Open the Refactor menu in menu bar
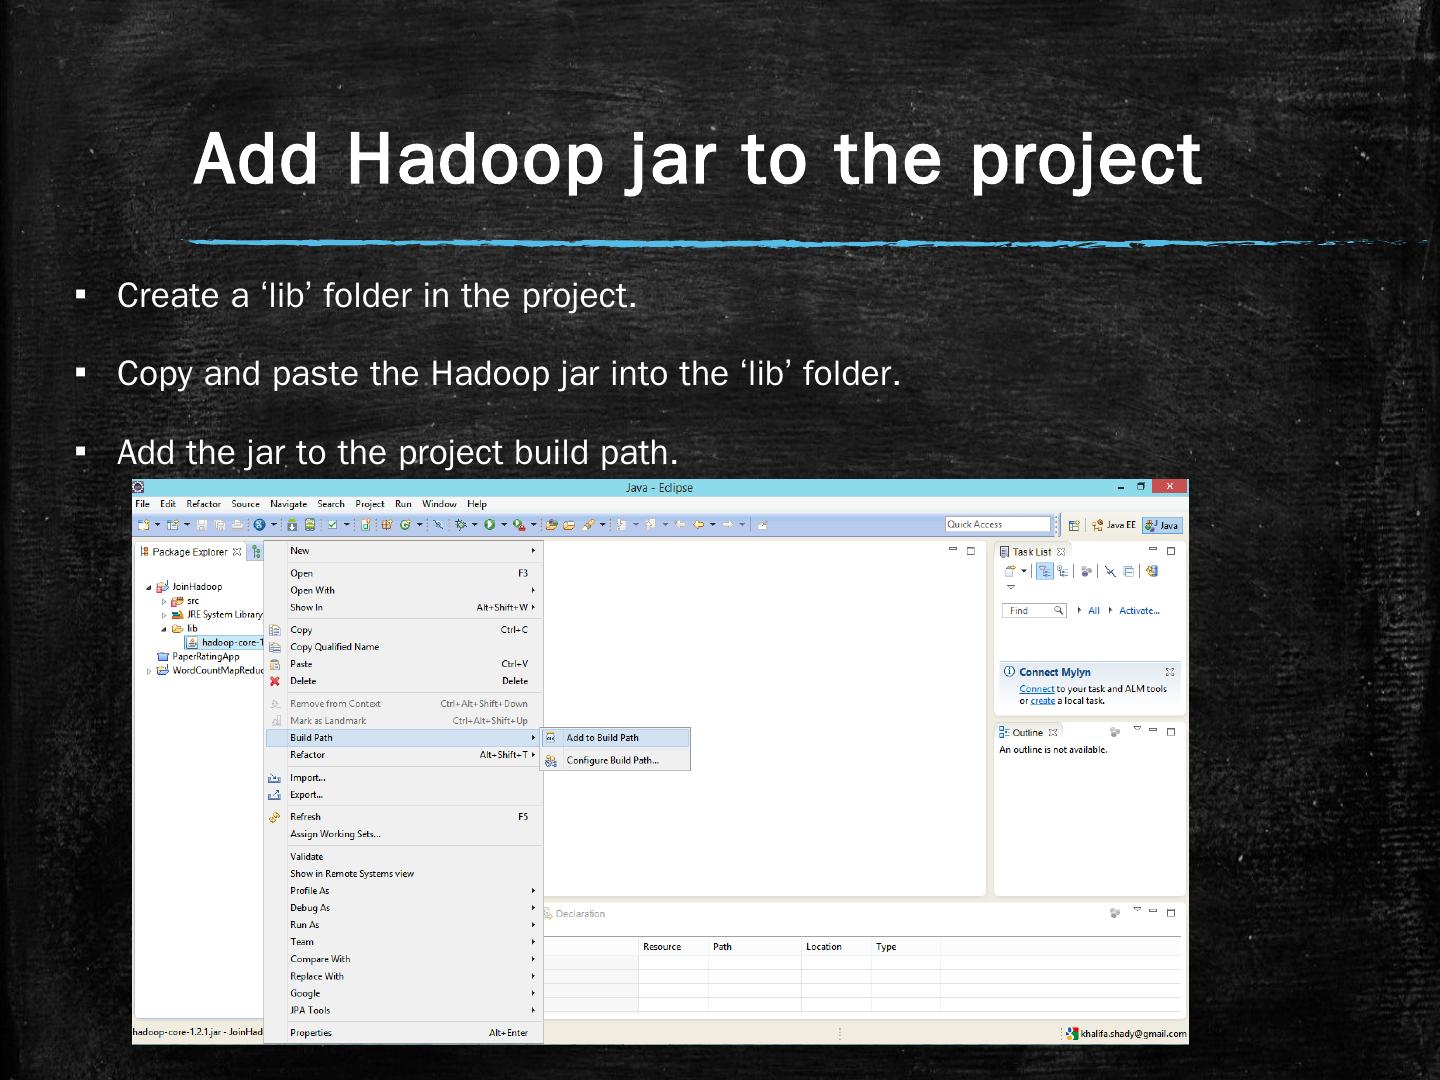The width and height of the screenshot is (1440, 1080). [203, 504]
